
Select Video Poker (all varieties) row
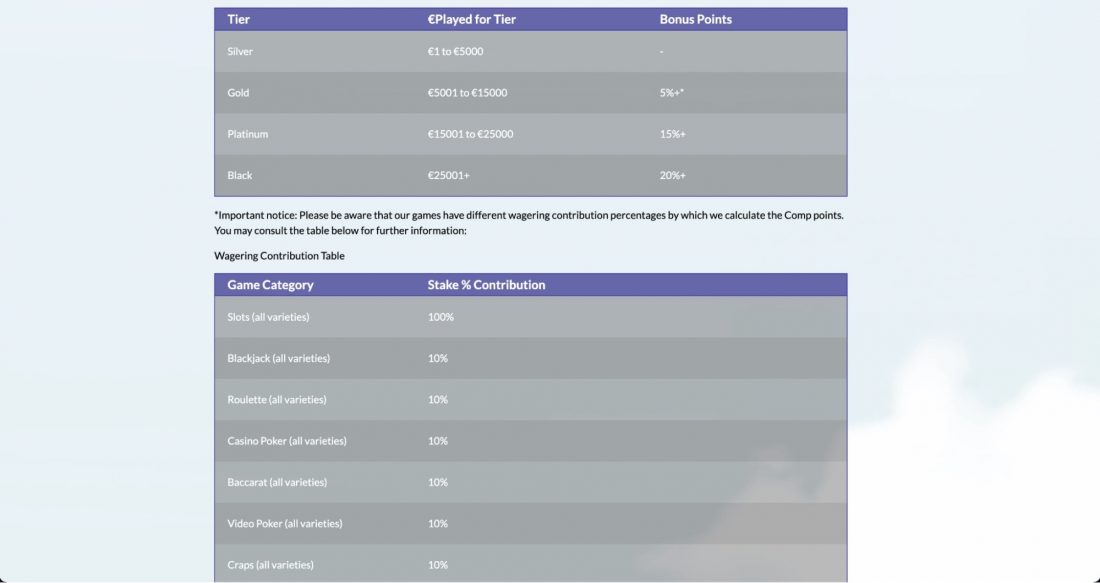point(530,524)
